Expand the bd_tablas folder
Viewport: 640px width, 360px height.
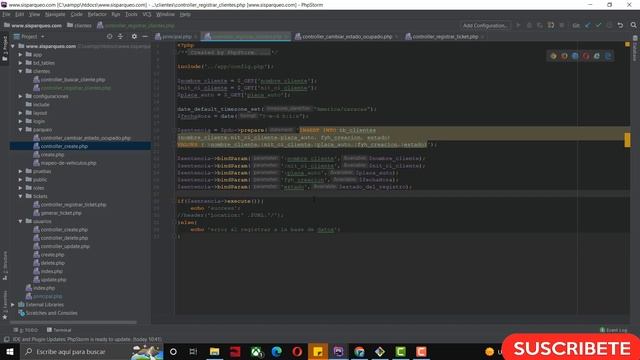point(20,63)
